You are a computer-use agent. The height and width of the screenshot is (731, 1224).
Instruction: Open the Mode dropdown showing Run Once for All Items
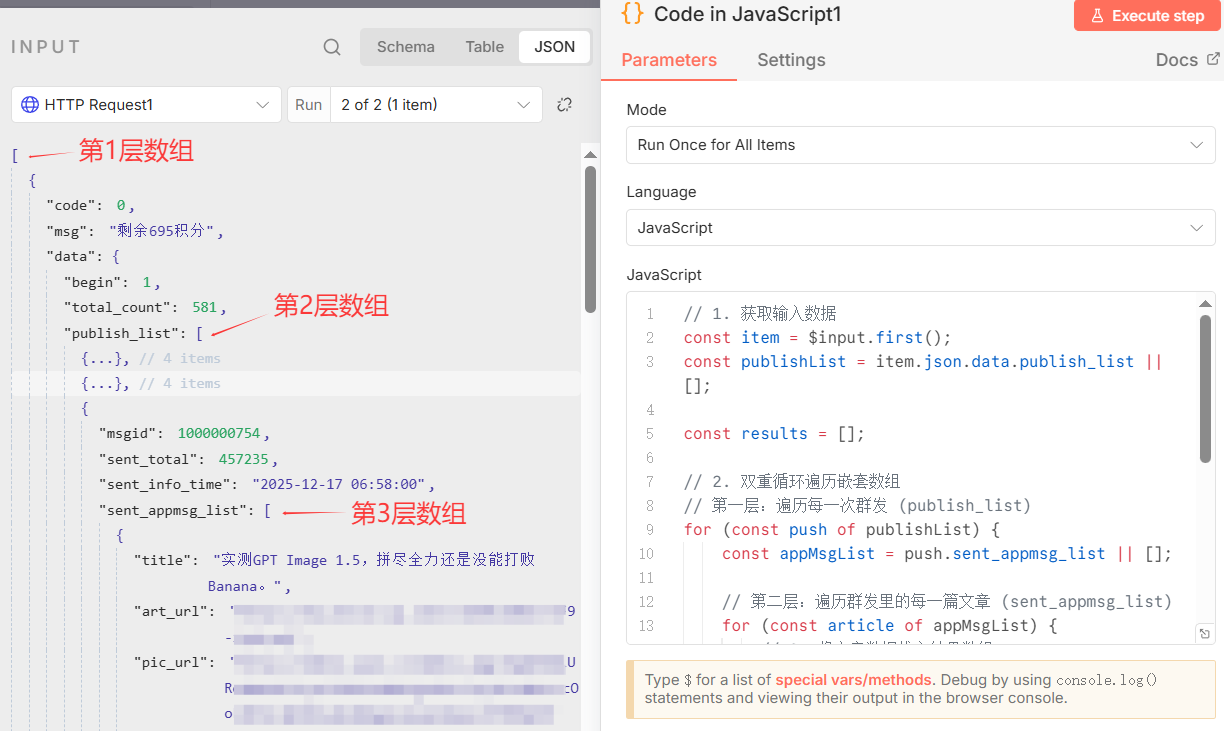pyautogui.click(x=919, y=145)
